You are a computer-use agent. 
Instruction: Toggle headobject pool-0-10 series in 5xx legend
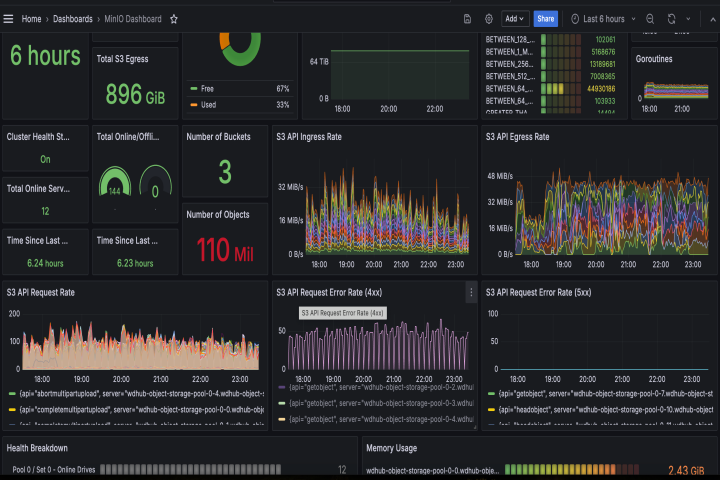(605, 409)
